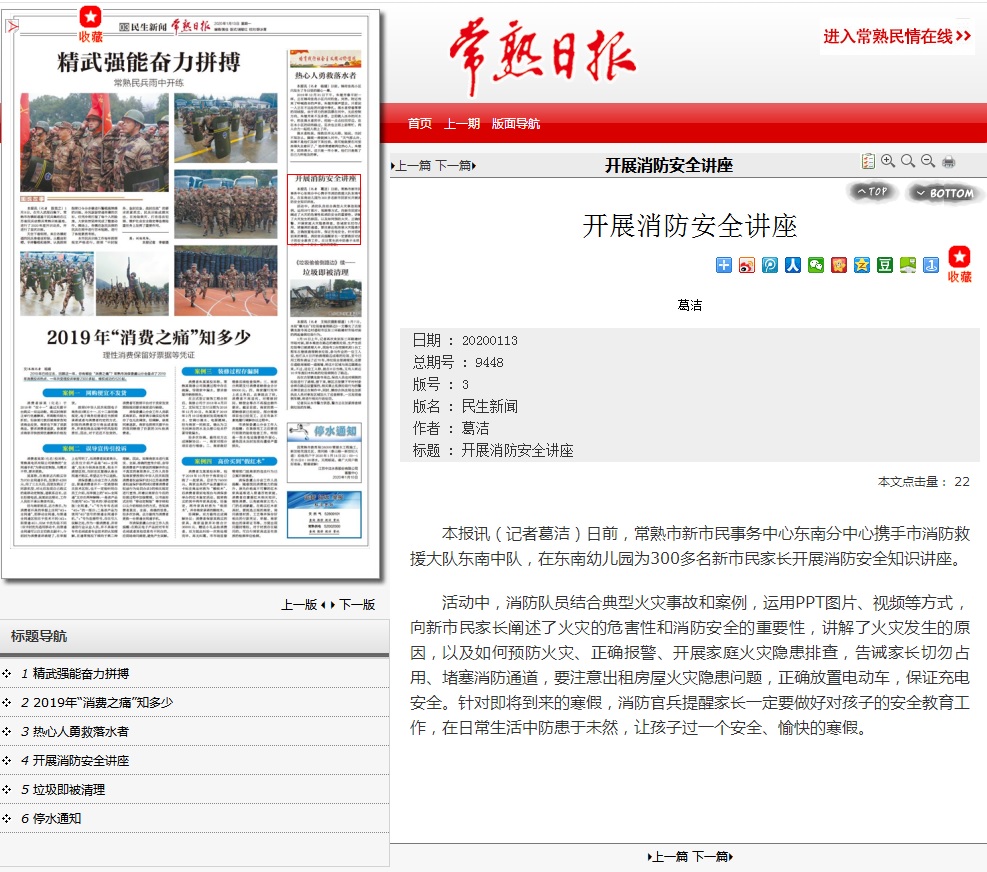Open the 进入常熟民情在线 link
Viewport: 987px width, 872px height.
[x=898, y=37]
